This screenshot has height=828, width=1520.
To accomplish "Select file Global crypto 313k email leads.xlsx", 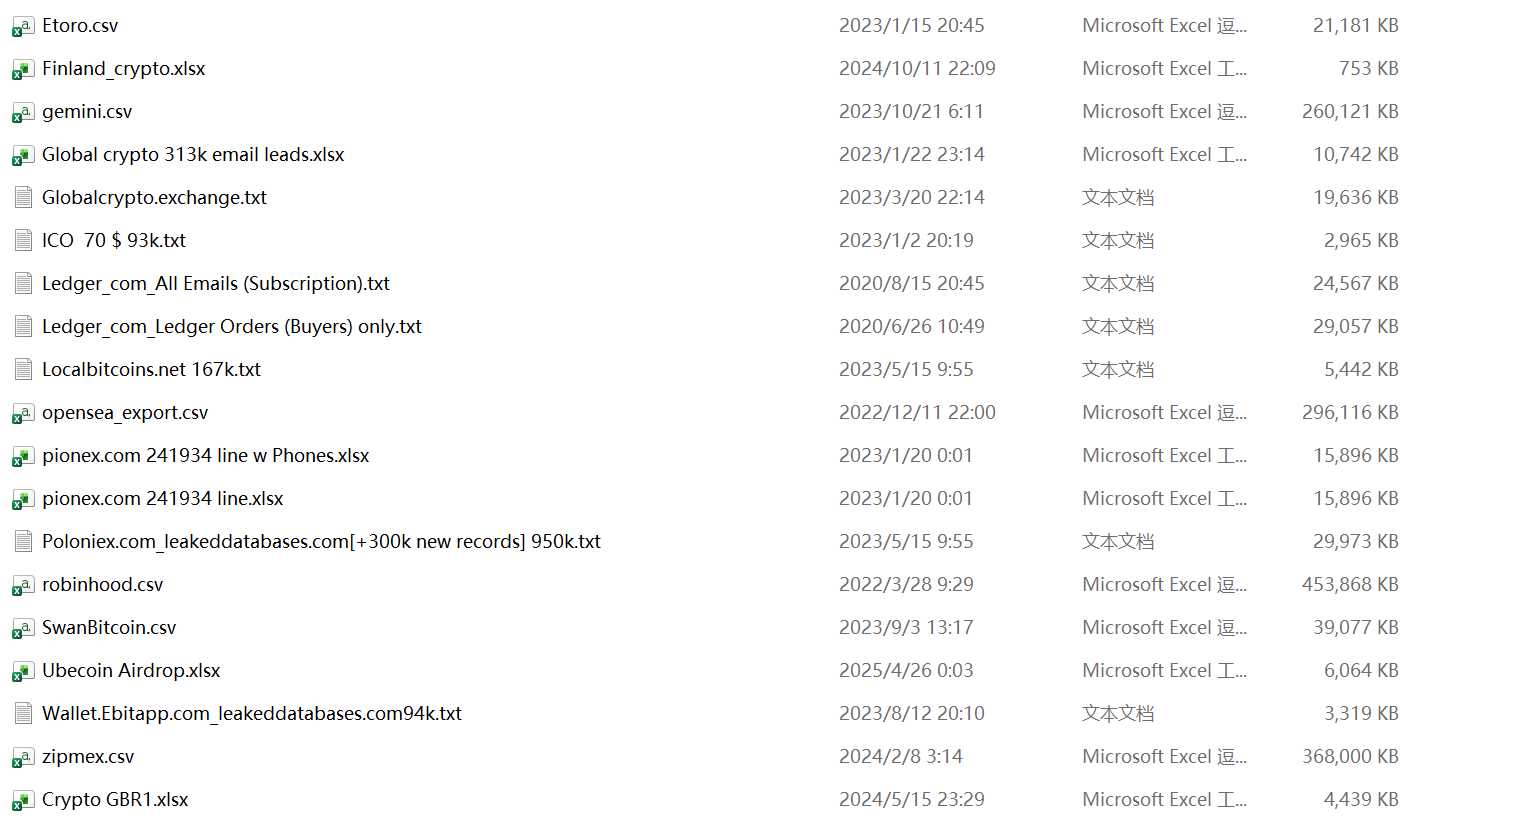I will pos(193,155).
